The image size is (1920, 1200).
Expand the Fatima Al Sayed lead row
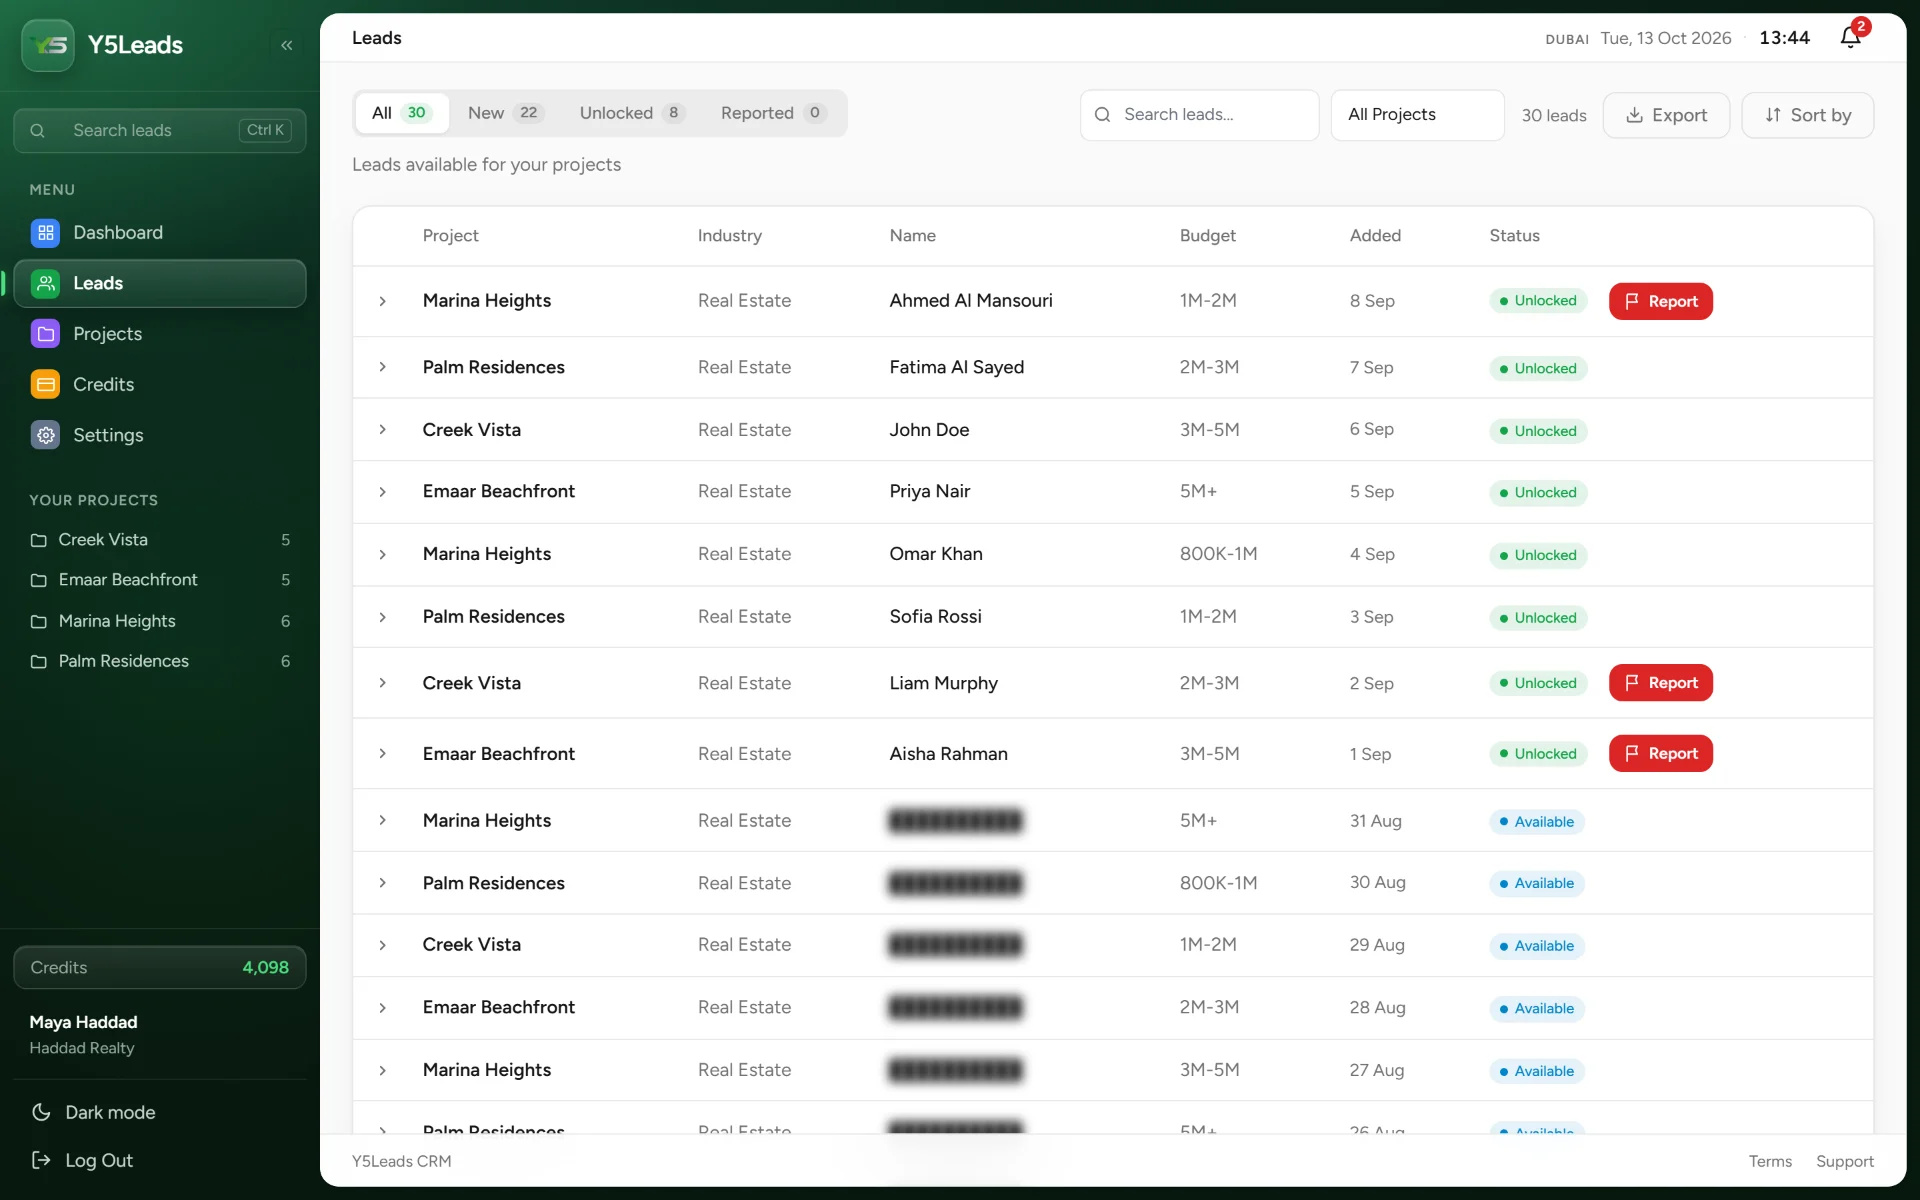(382, 367)
